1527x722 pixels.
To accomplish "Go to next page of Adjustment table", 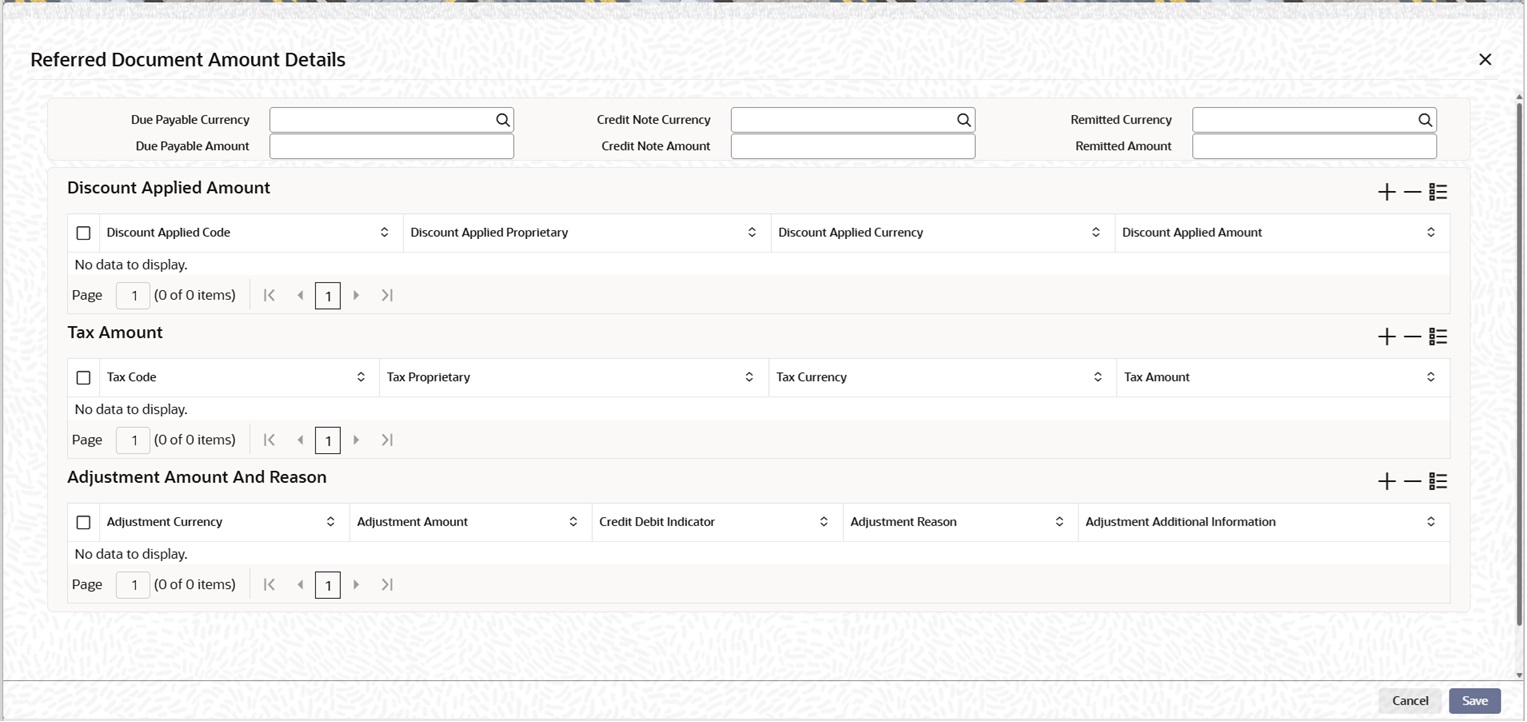I will click(x=356, y=585).
